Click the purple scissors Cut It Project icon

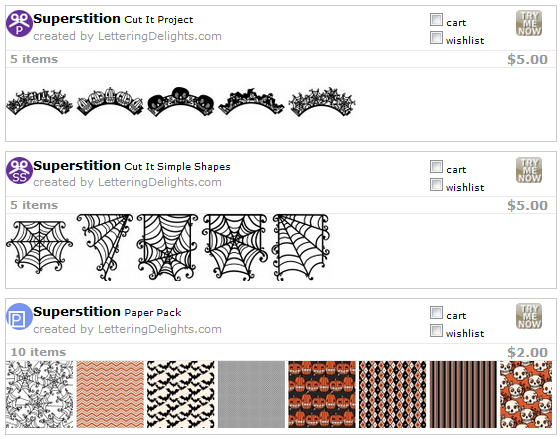(19, 24)
